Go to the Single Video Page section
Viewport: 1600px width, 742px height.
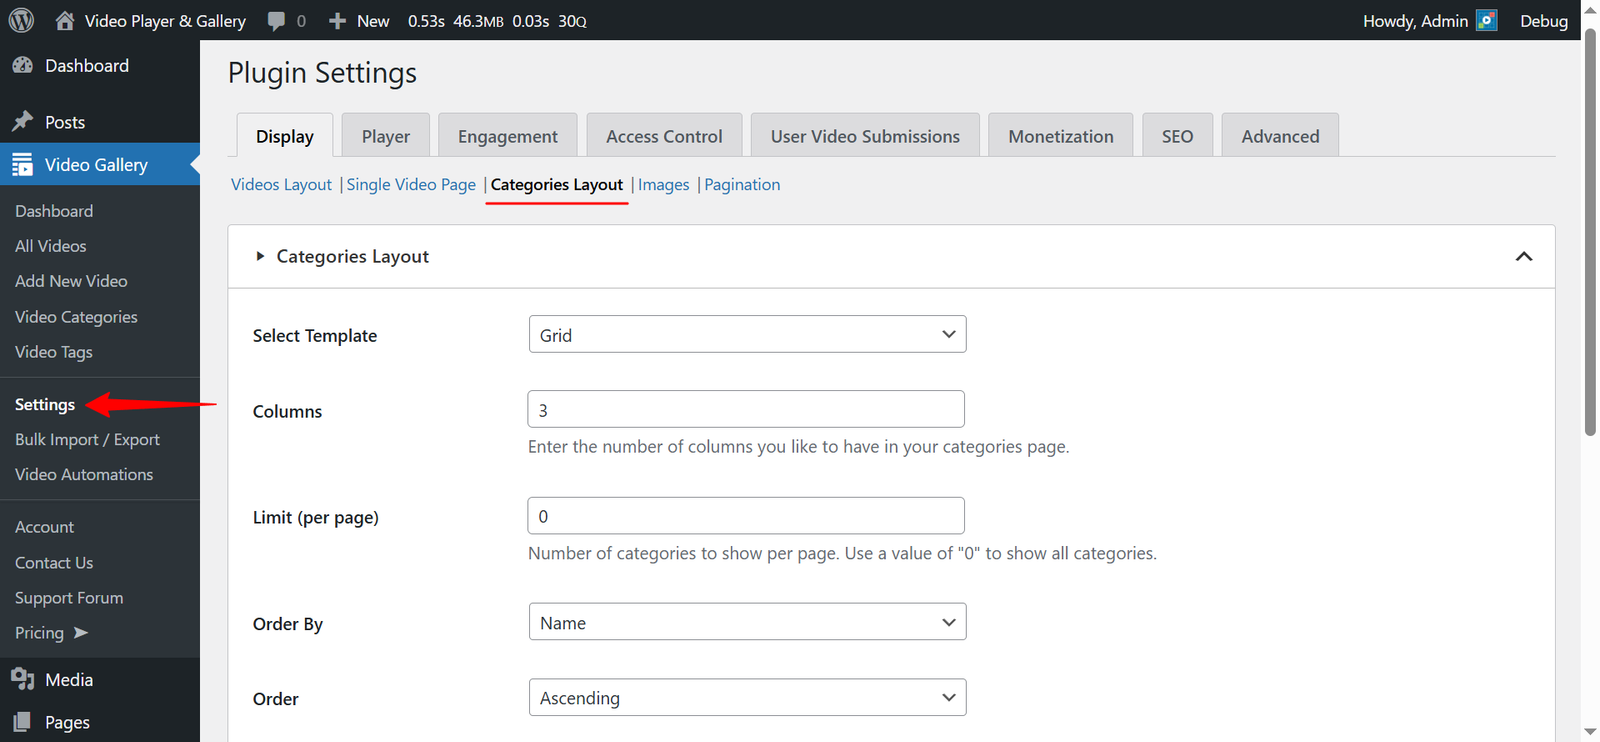coord(411,184)
